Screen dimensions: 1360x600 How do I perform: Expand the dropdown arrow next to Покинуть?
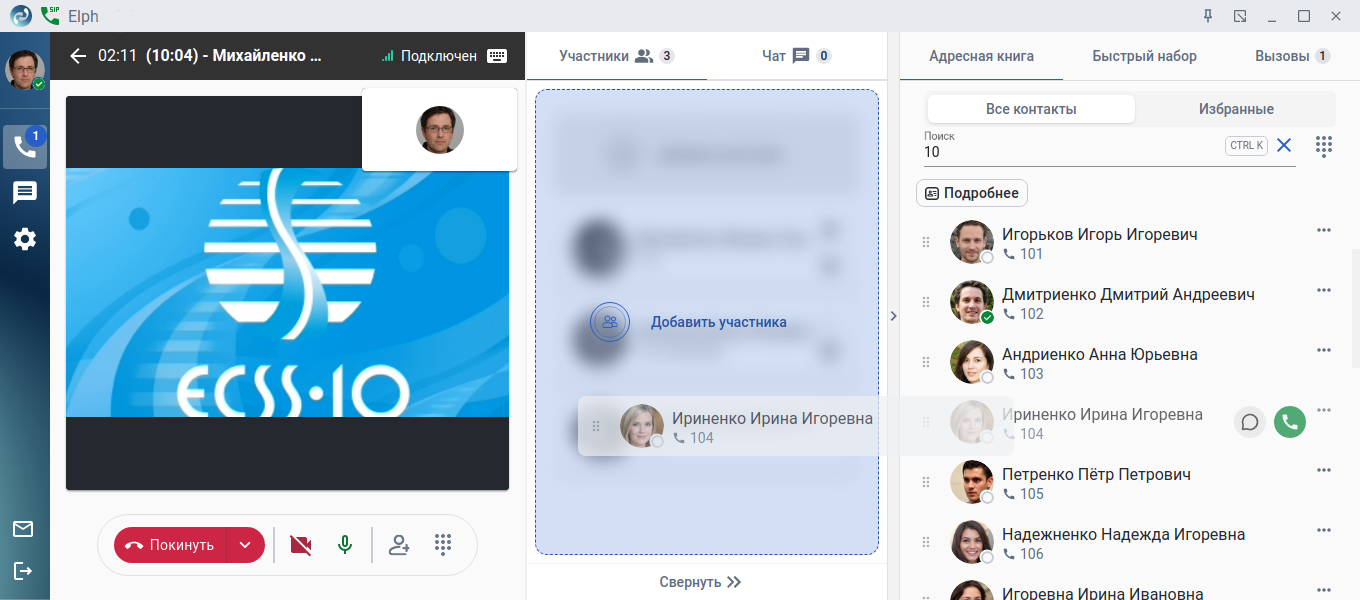tap(245, 545)
